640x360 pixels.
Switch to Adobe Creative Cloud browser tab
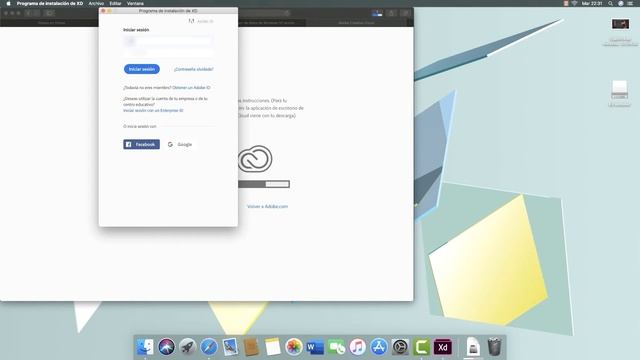[356, 23]
